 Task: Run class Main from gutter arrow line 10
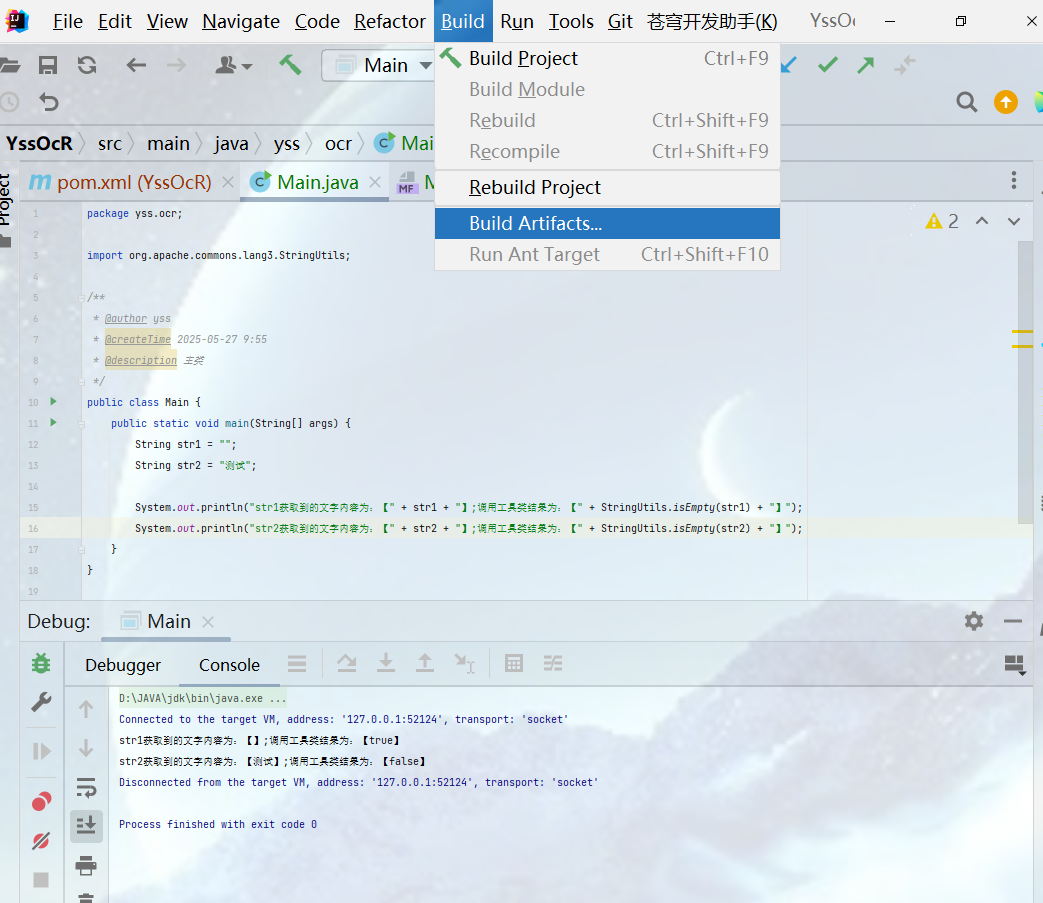54,402
